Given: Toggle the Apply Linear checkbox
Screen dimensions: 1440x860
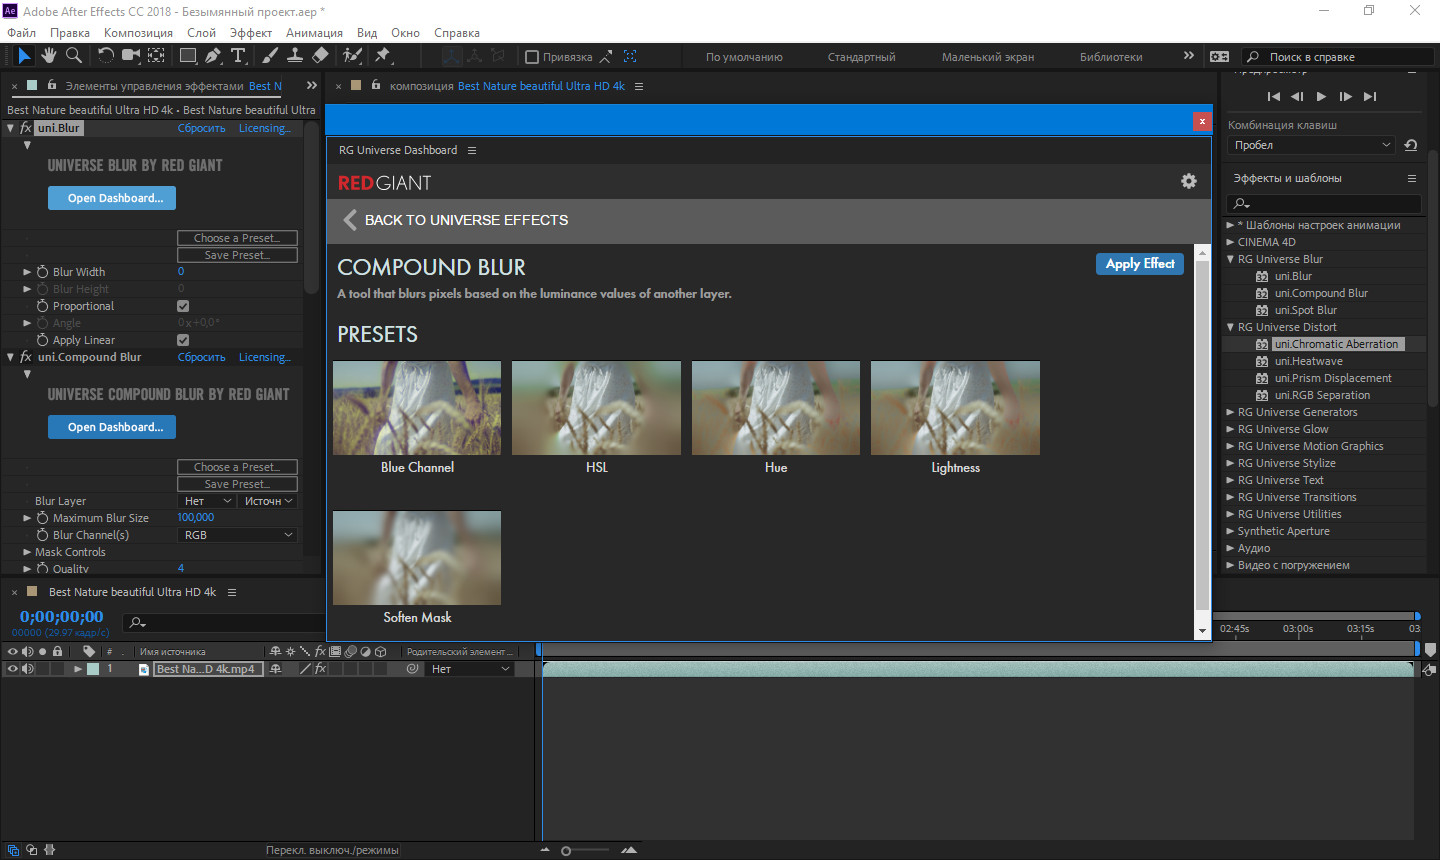Looking at the screenshot, I should click(x=183, y=340).
